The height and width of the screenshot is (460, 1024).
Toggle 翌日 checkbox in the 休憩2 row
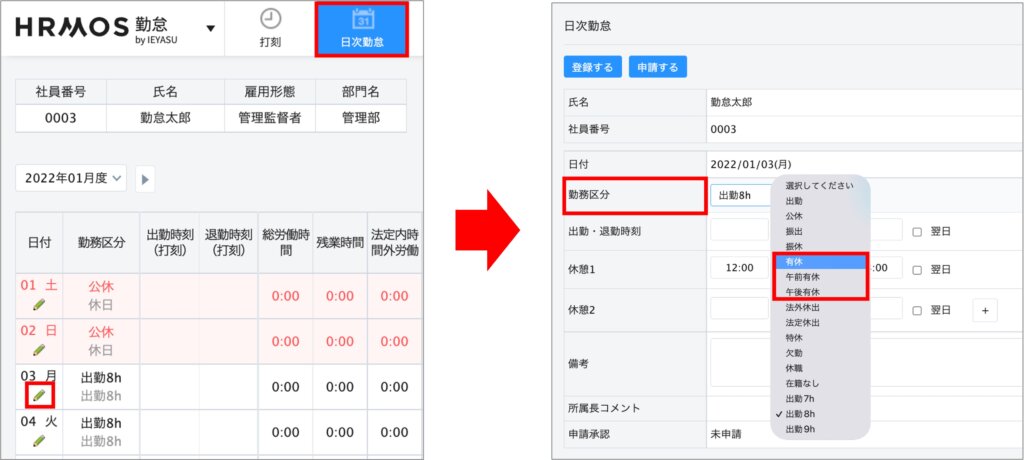point(917,310)
